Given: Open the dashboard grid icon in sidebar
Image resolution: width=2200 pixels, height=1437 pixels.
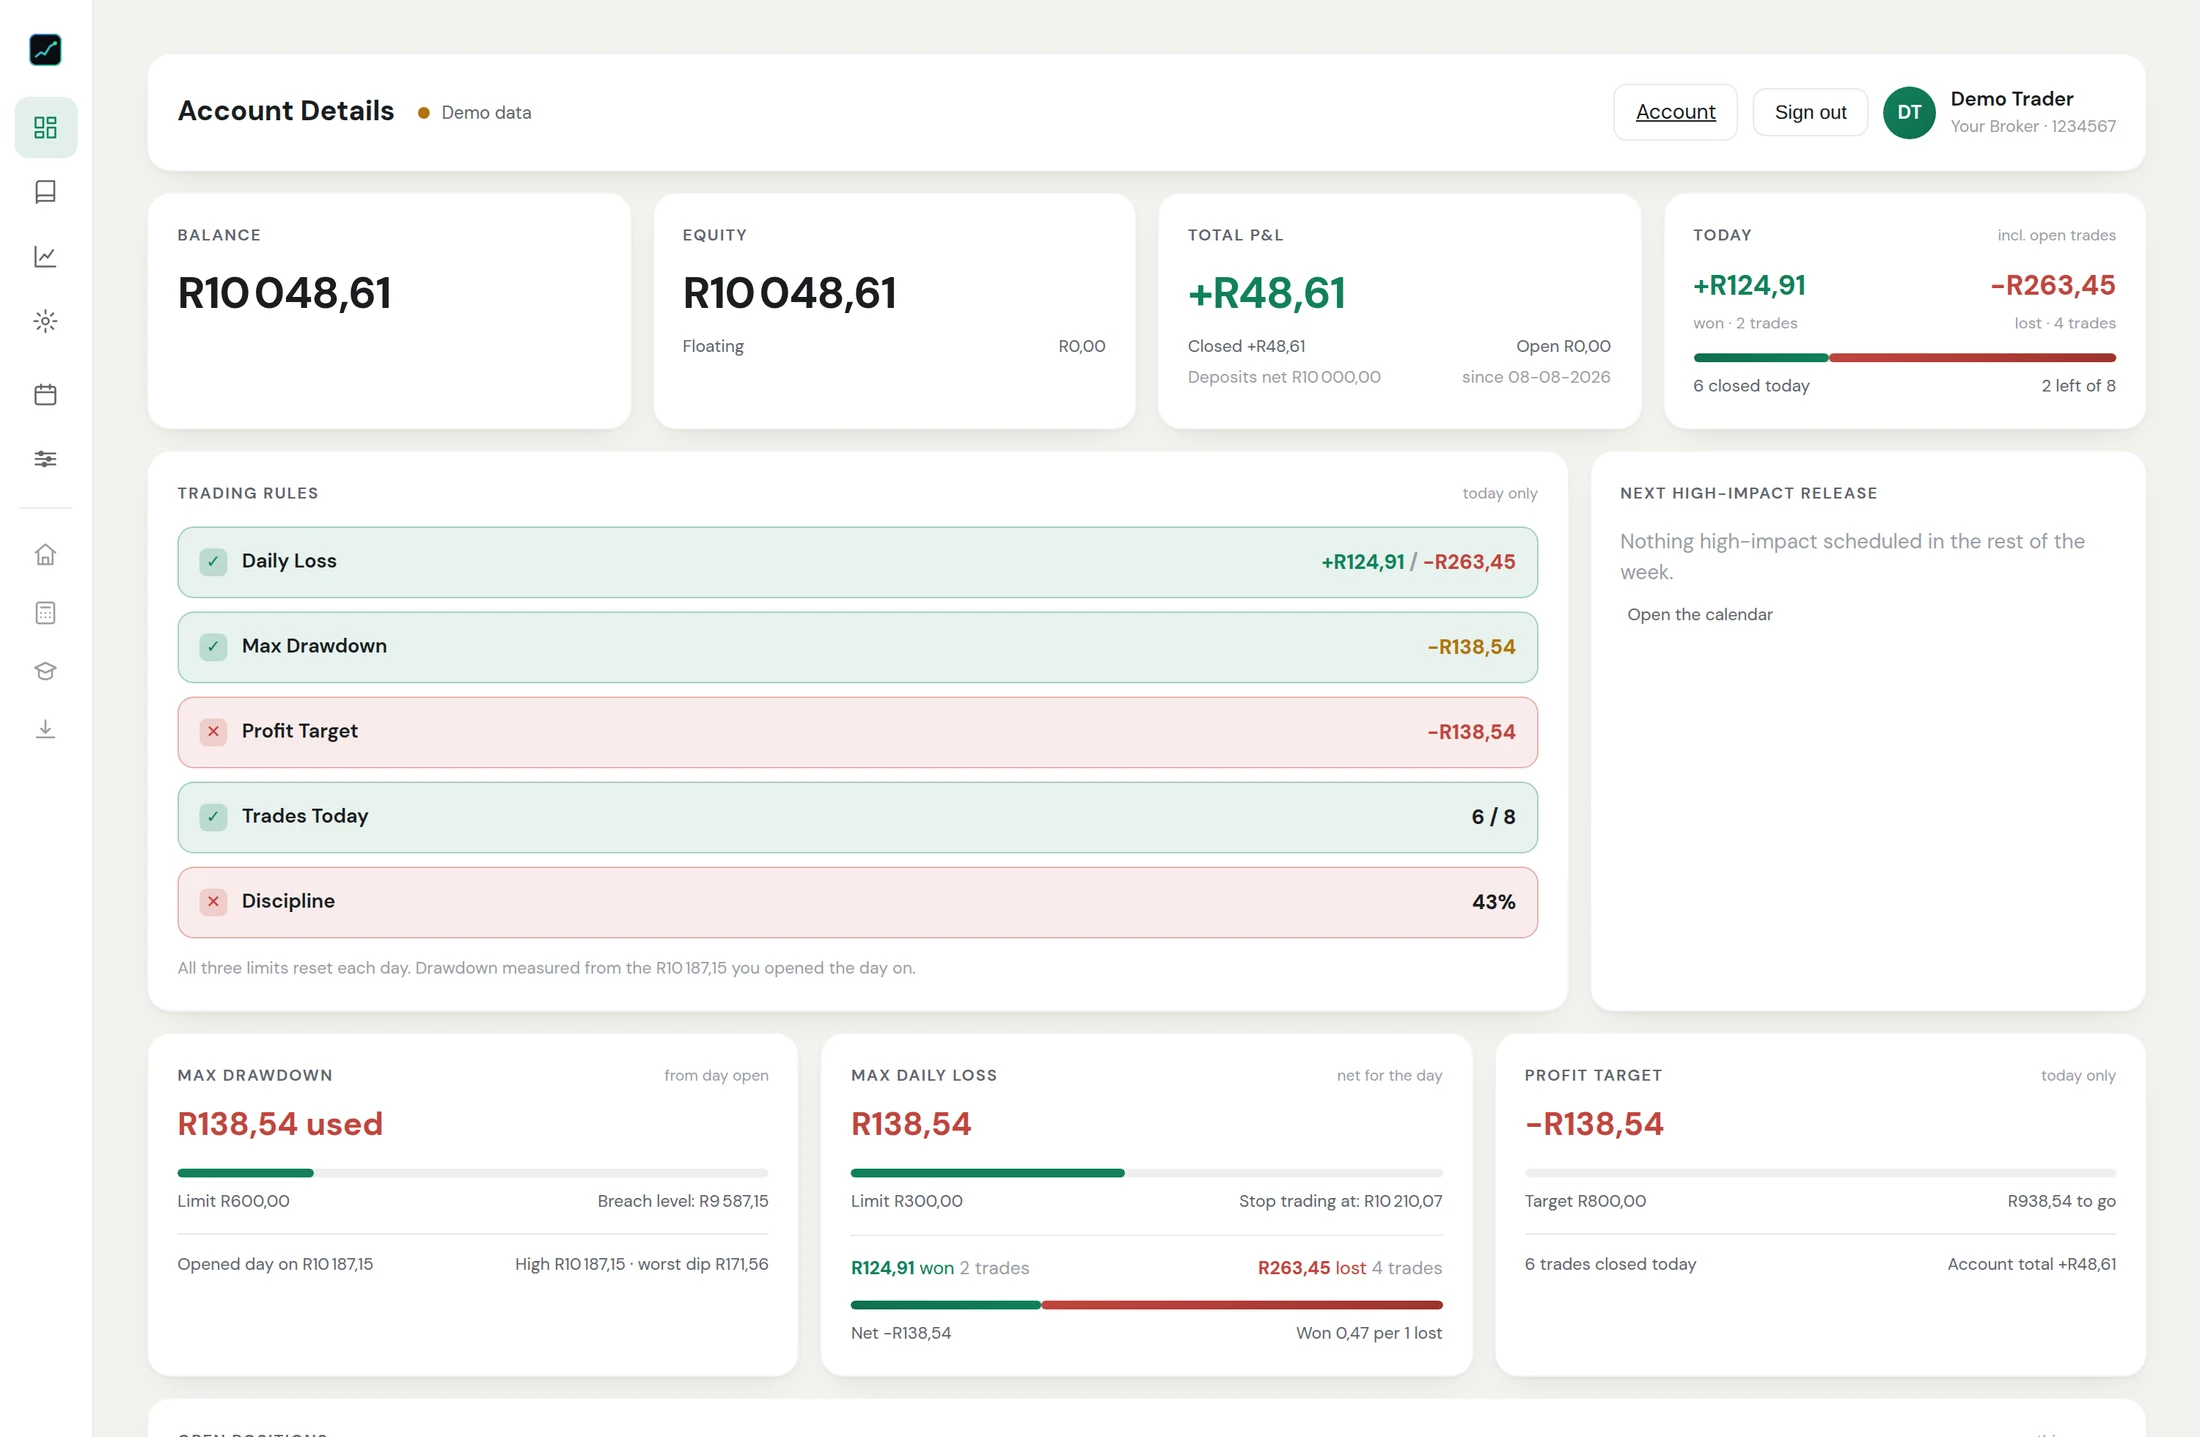Looking at the screenshot, I should (x=45, y=127).
